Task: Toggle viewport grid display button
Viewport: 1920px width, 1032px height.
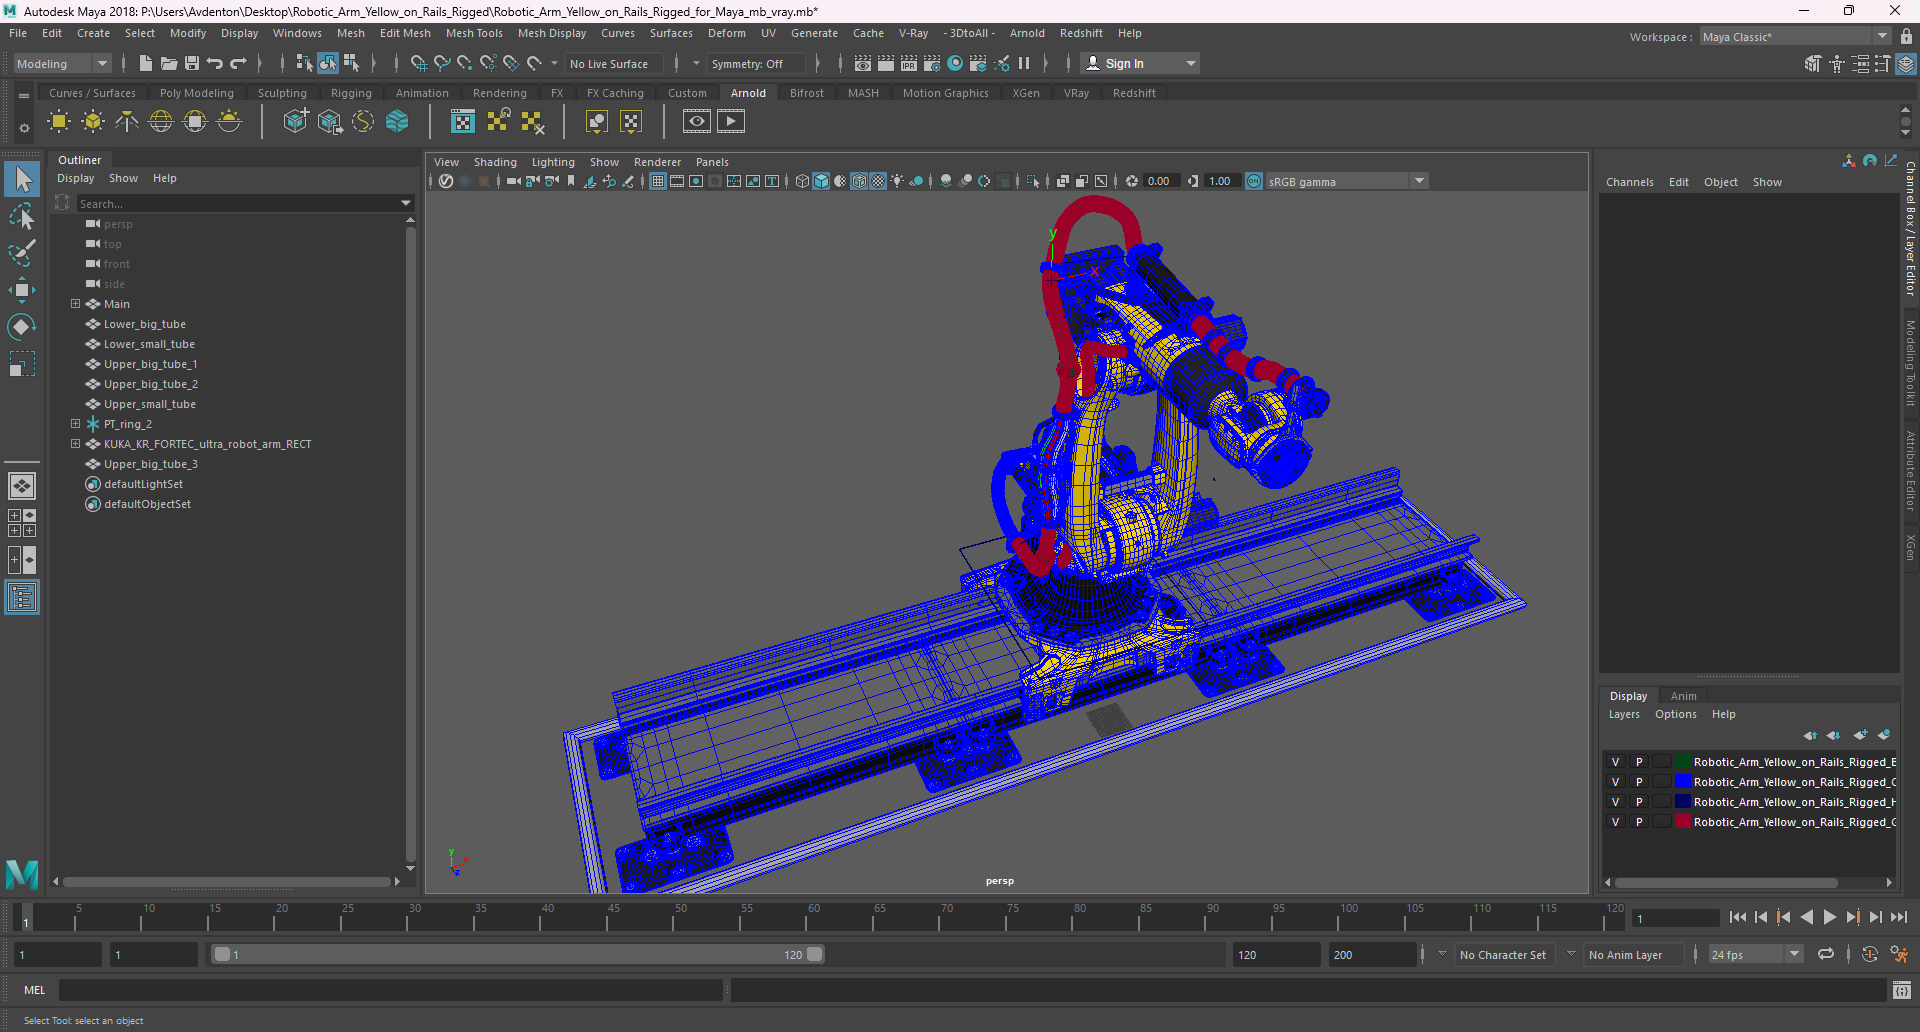Action: point(657,181)
